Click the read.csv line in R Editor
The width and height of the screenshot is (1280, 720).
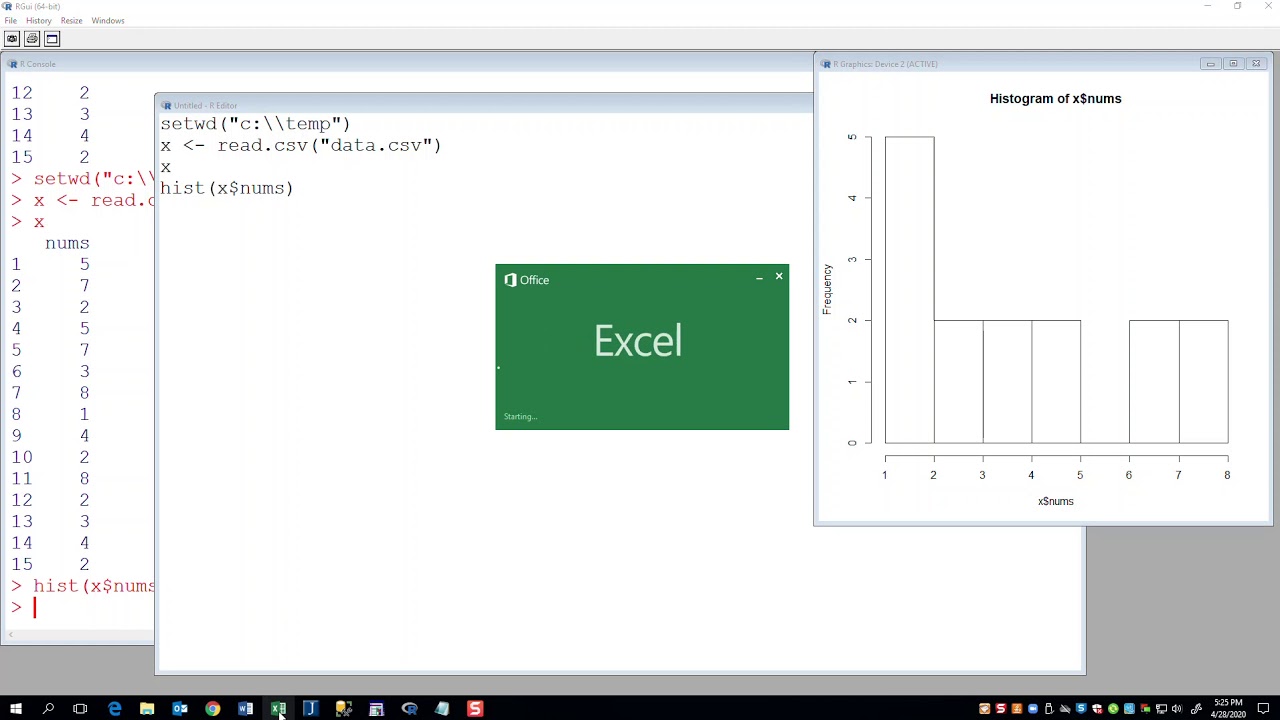coord(300,145)
